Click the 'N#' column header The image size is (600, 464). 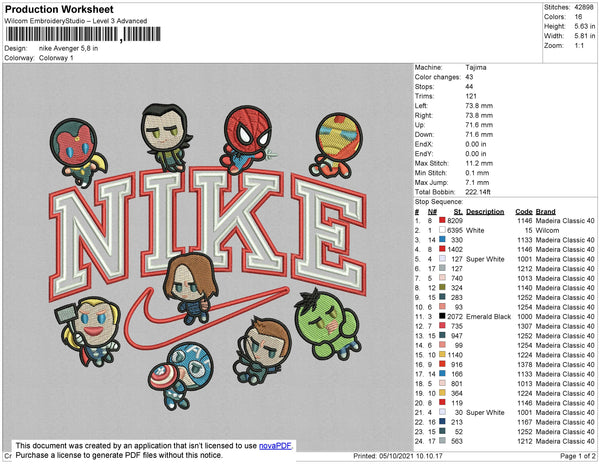click(x=432, y=212)
